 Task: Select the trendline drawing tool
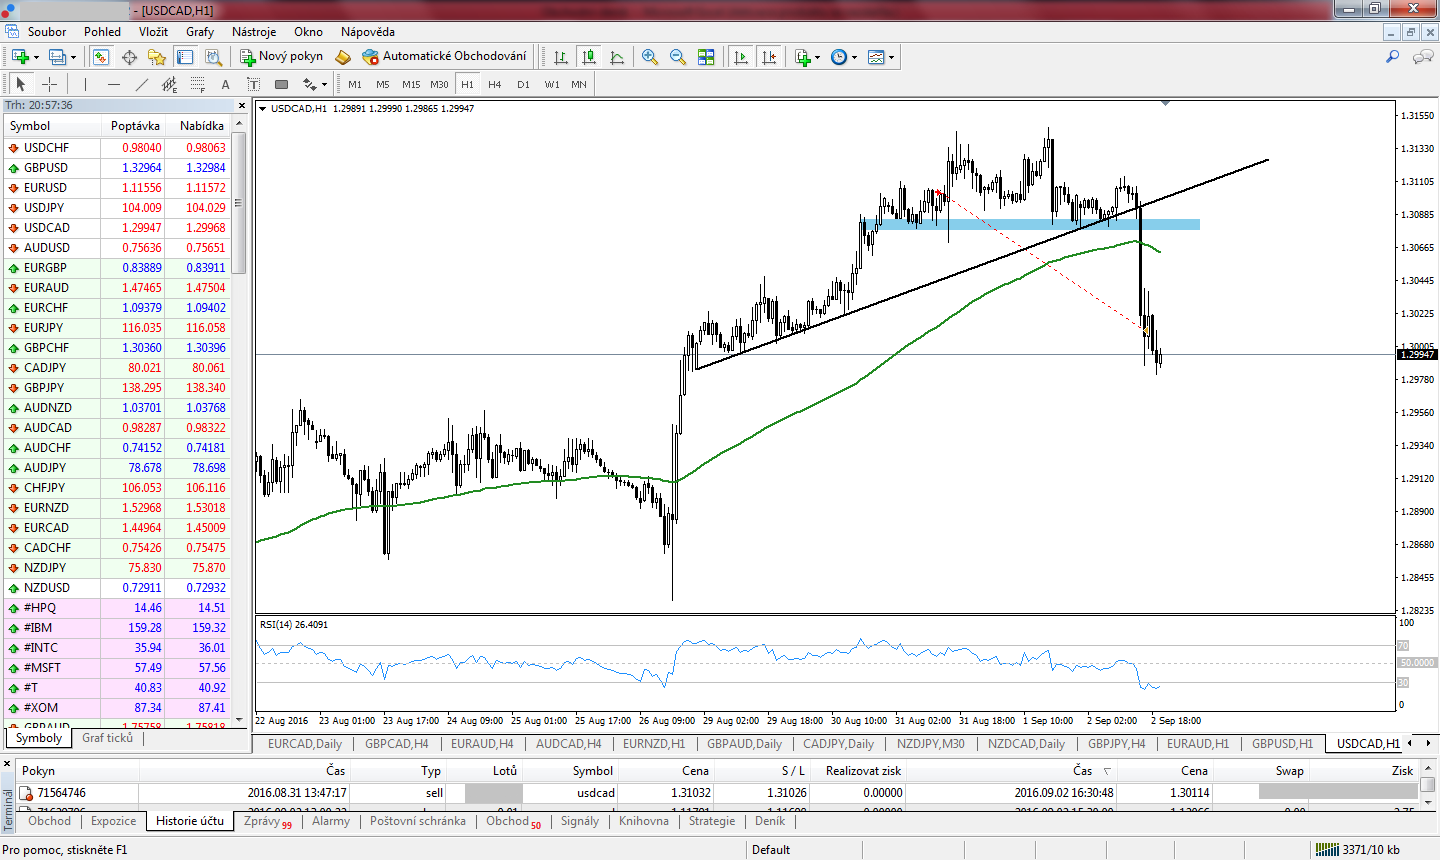[x=142, y=84]
